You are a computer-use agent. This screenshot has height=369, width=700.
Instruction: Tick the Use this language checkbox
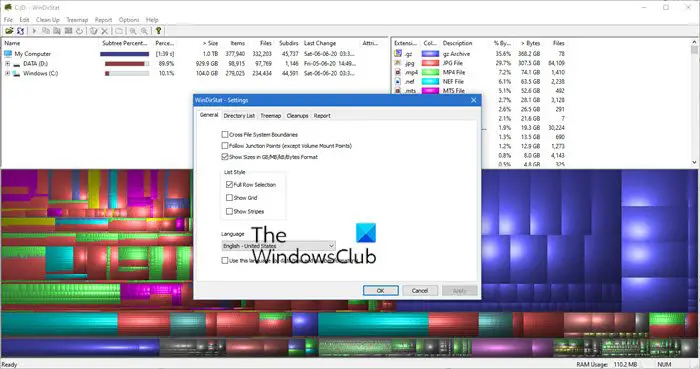point(225,260)
